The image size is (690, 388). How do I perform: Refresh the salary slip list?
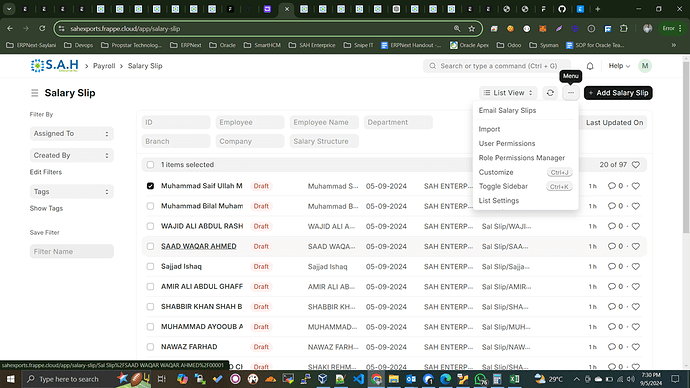[550, 93]
